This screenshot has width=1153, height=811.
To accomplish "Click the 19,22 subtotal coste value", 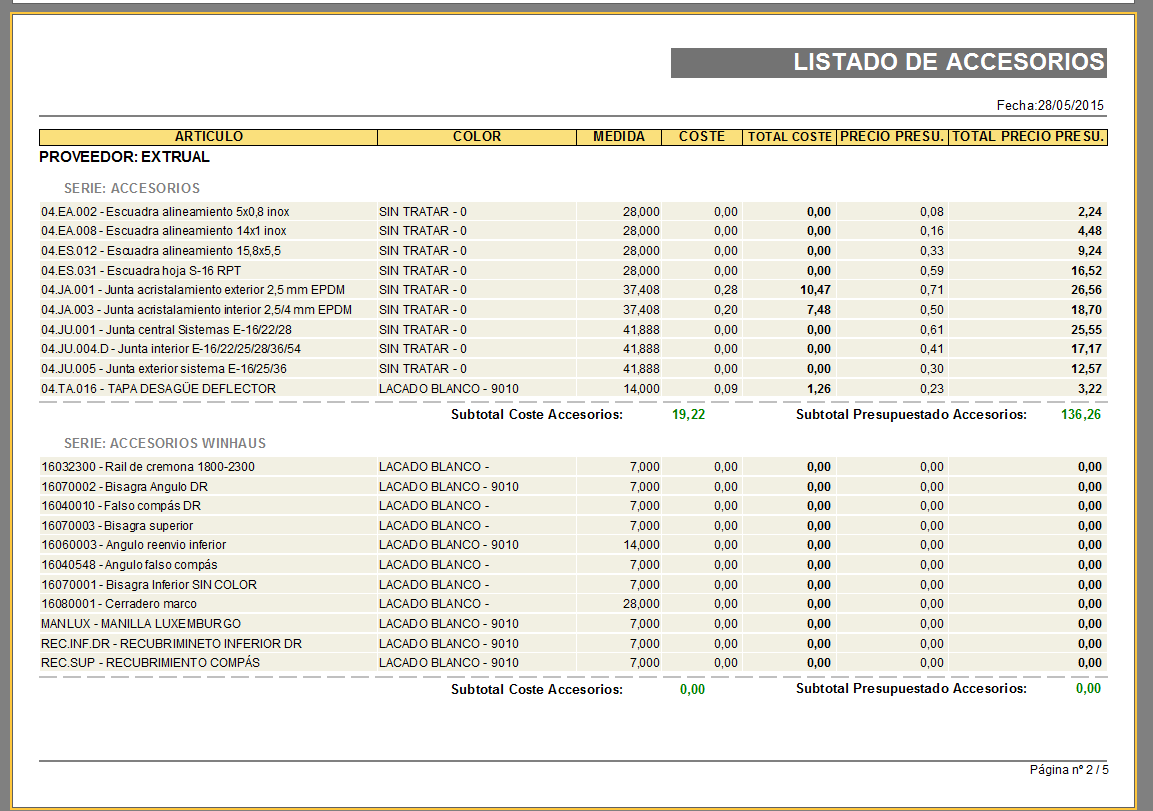I will (688, 415).
